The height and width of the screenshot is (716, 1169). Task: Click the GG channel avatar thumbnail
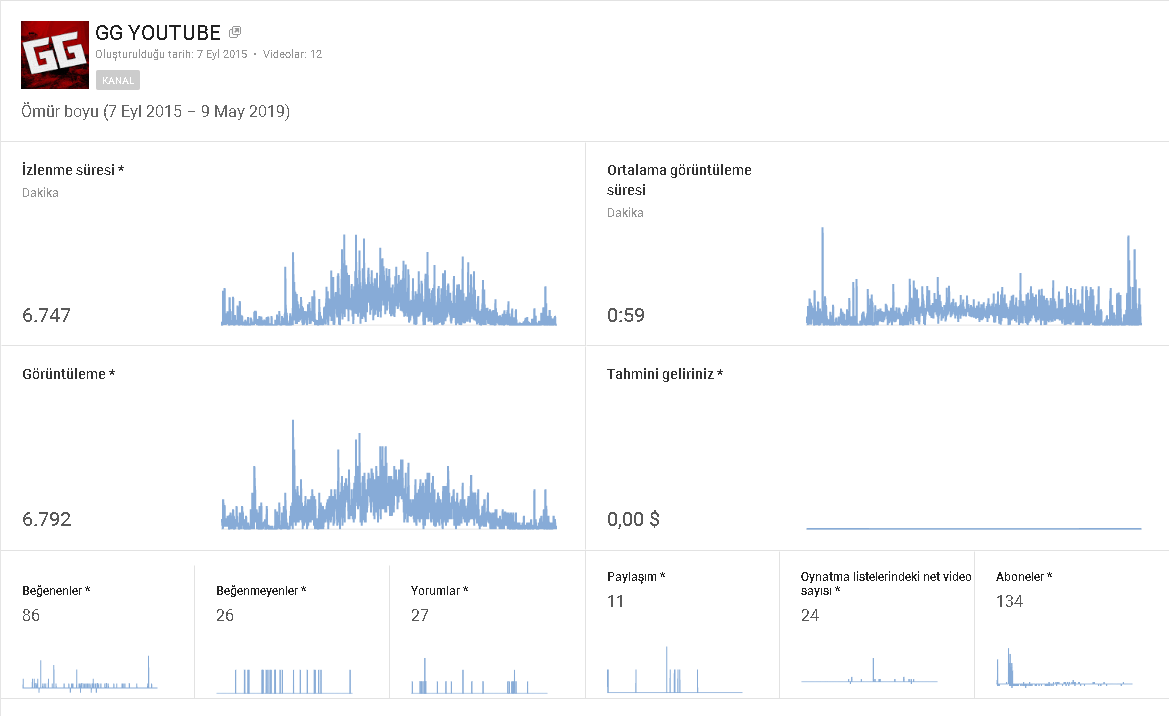(55, 55)
